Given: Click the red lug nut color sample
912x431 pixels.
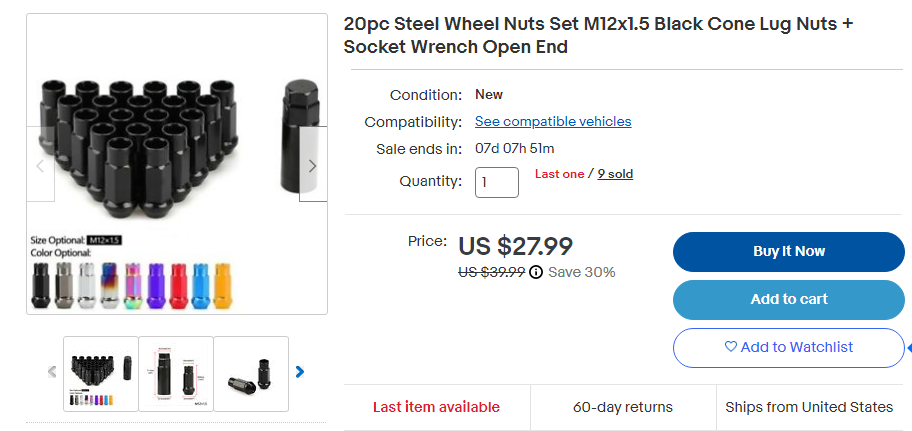Looking at the screenshot, I should tap(179, 286).
